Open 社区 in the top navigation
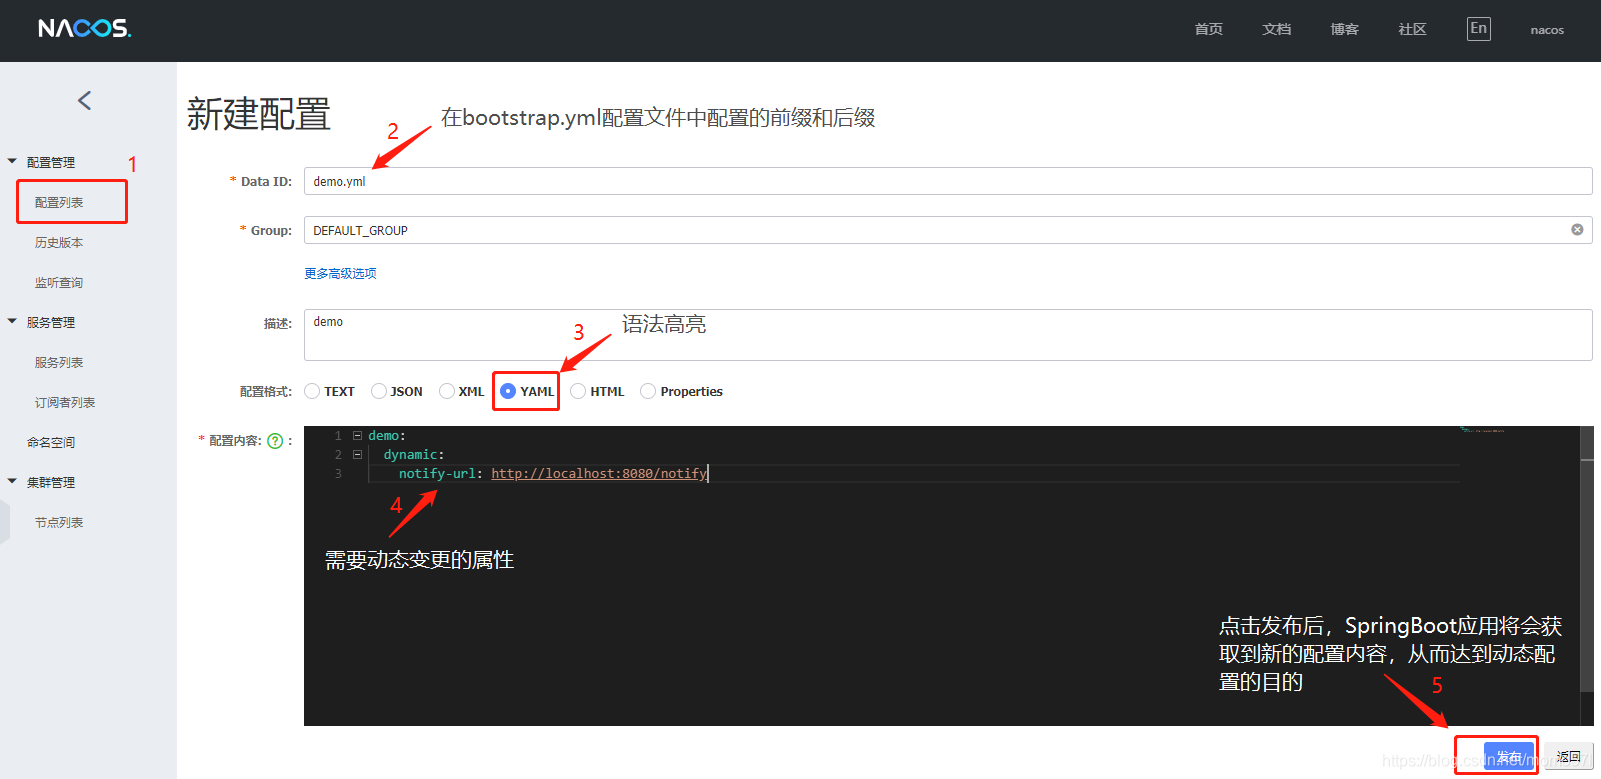 tap(1413, 29)
